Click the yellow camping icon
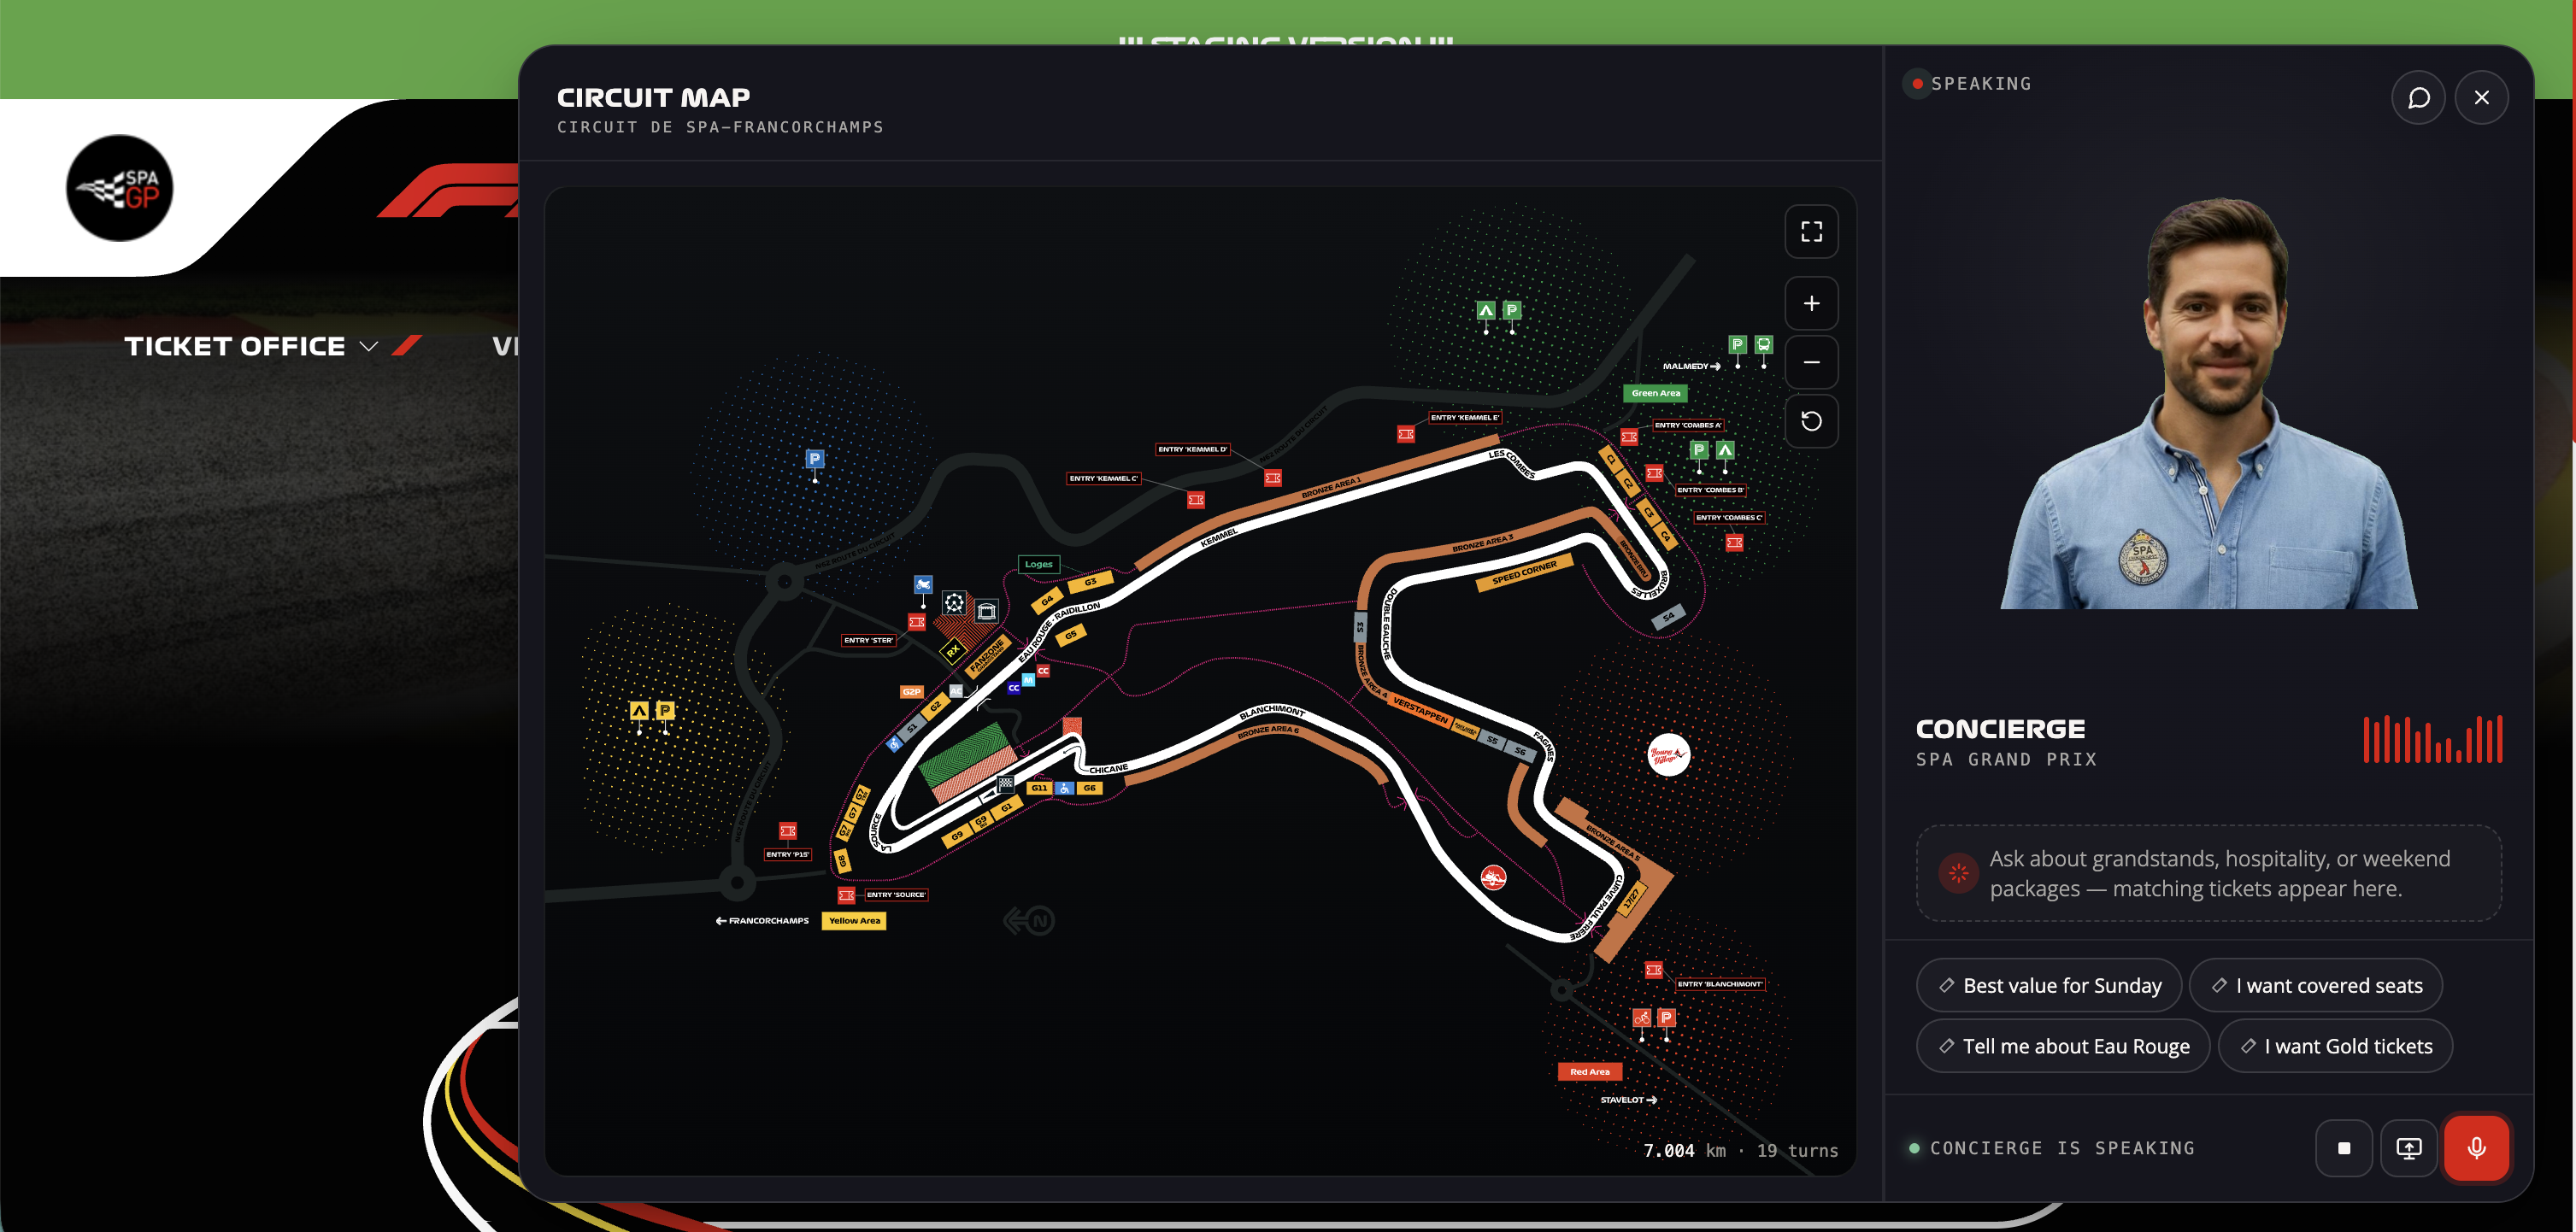This screenshot has height=1232, width=2576. coord(639,710)
